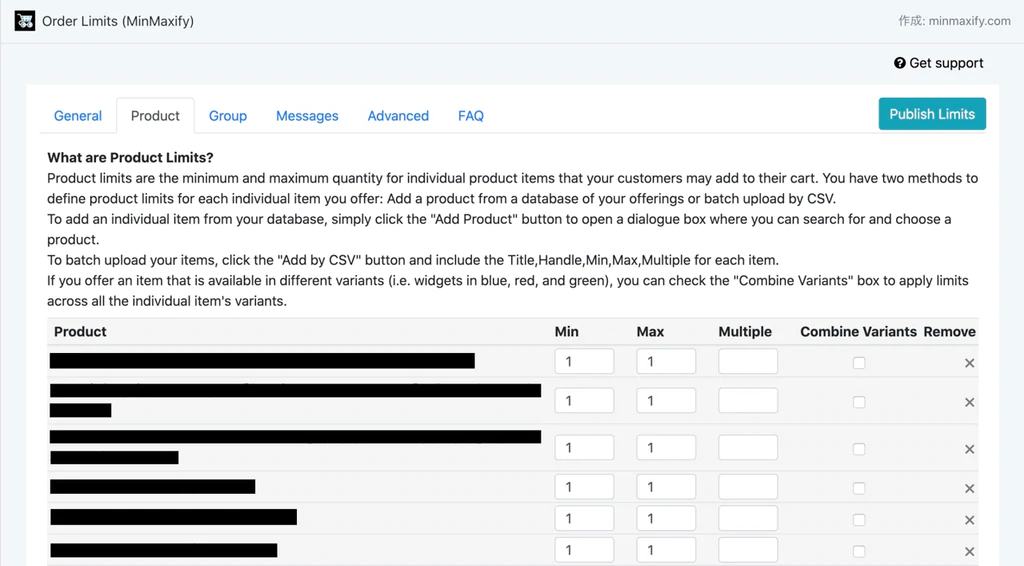Click the X icon on third product row

[x=969, y=449]
